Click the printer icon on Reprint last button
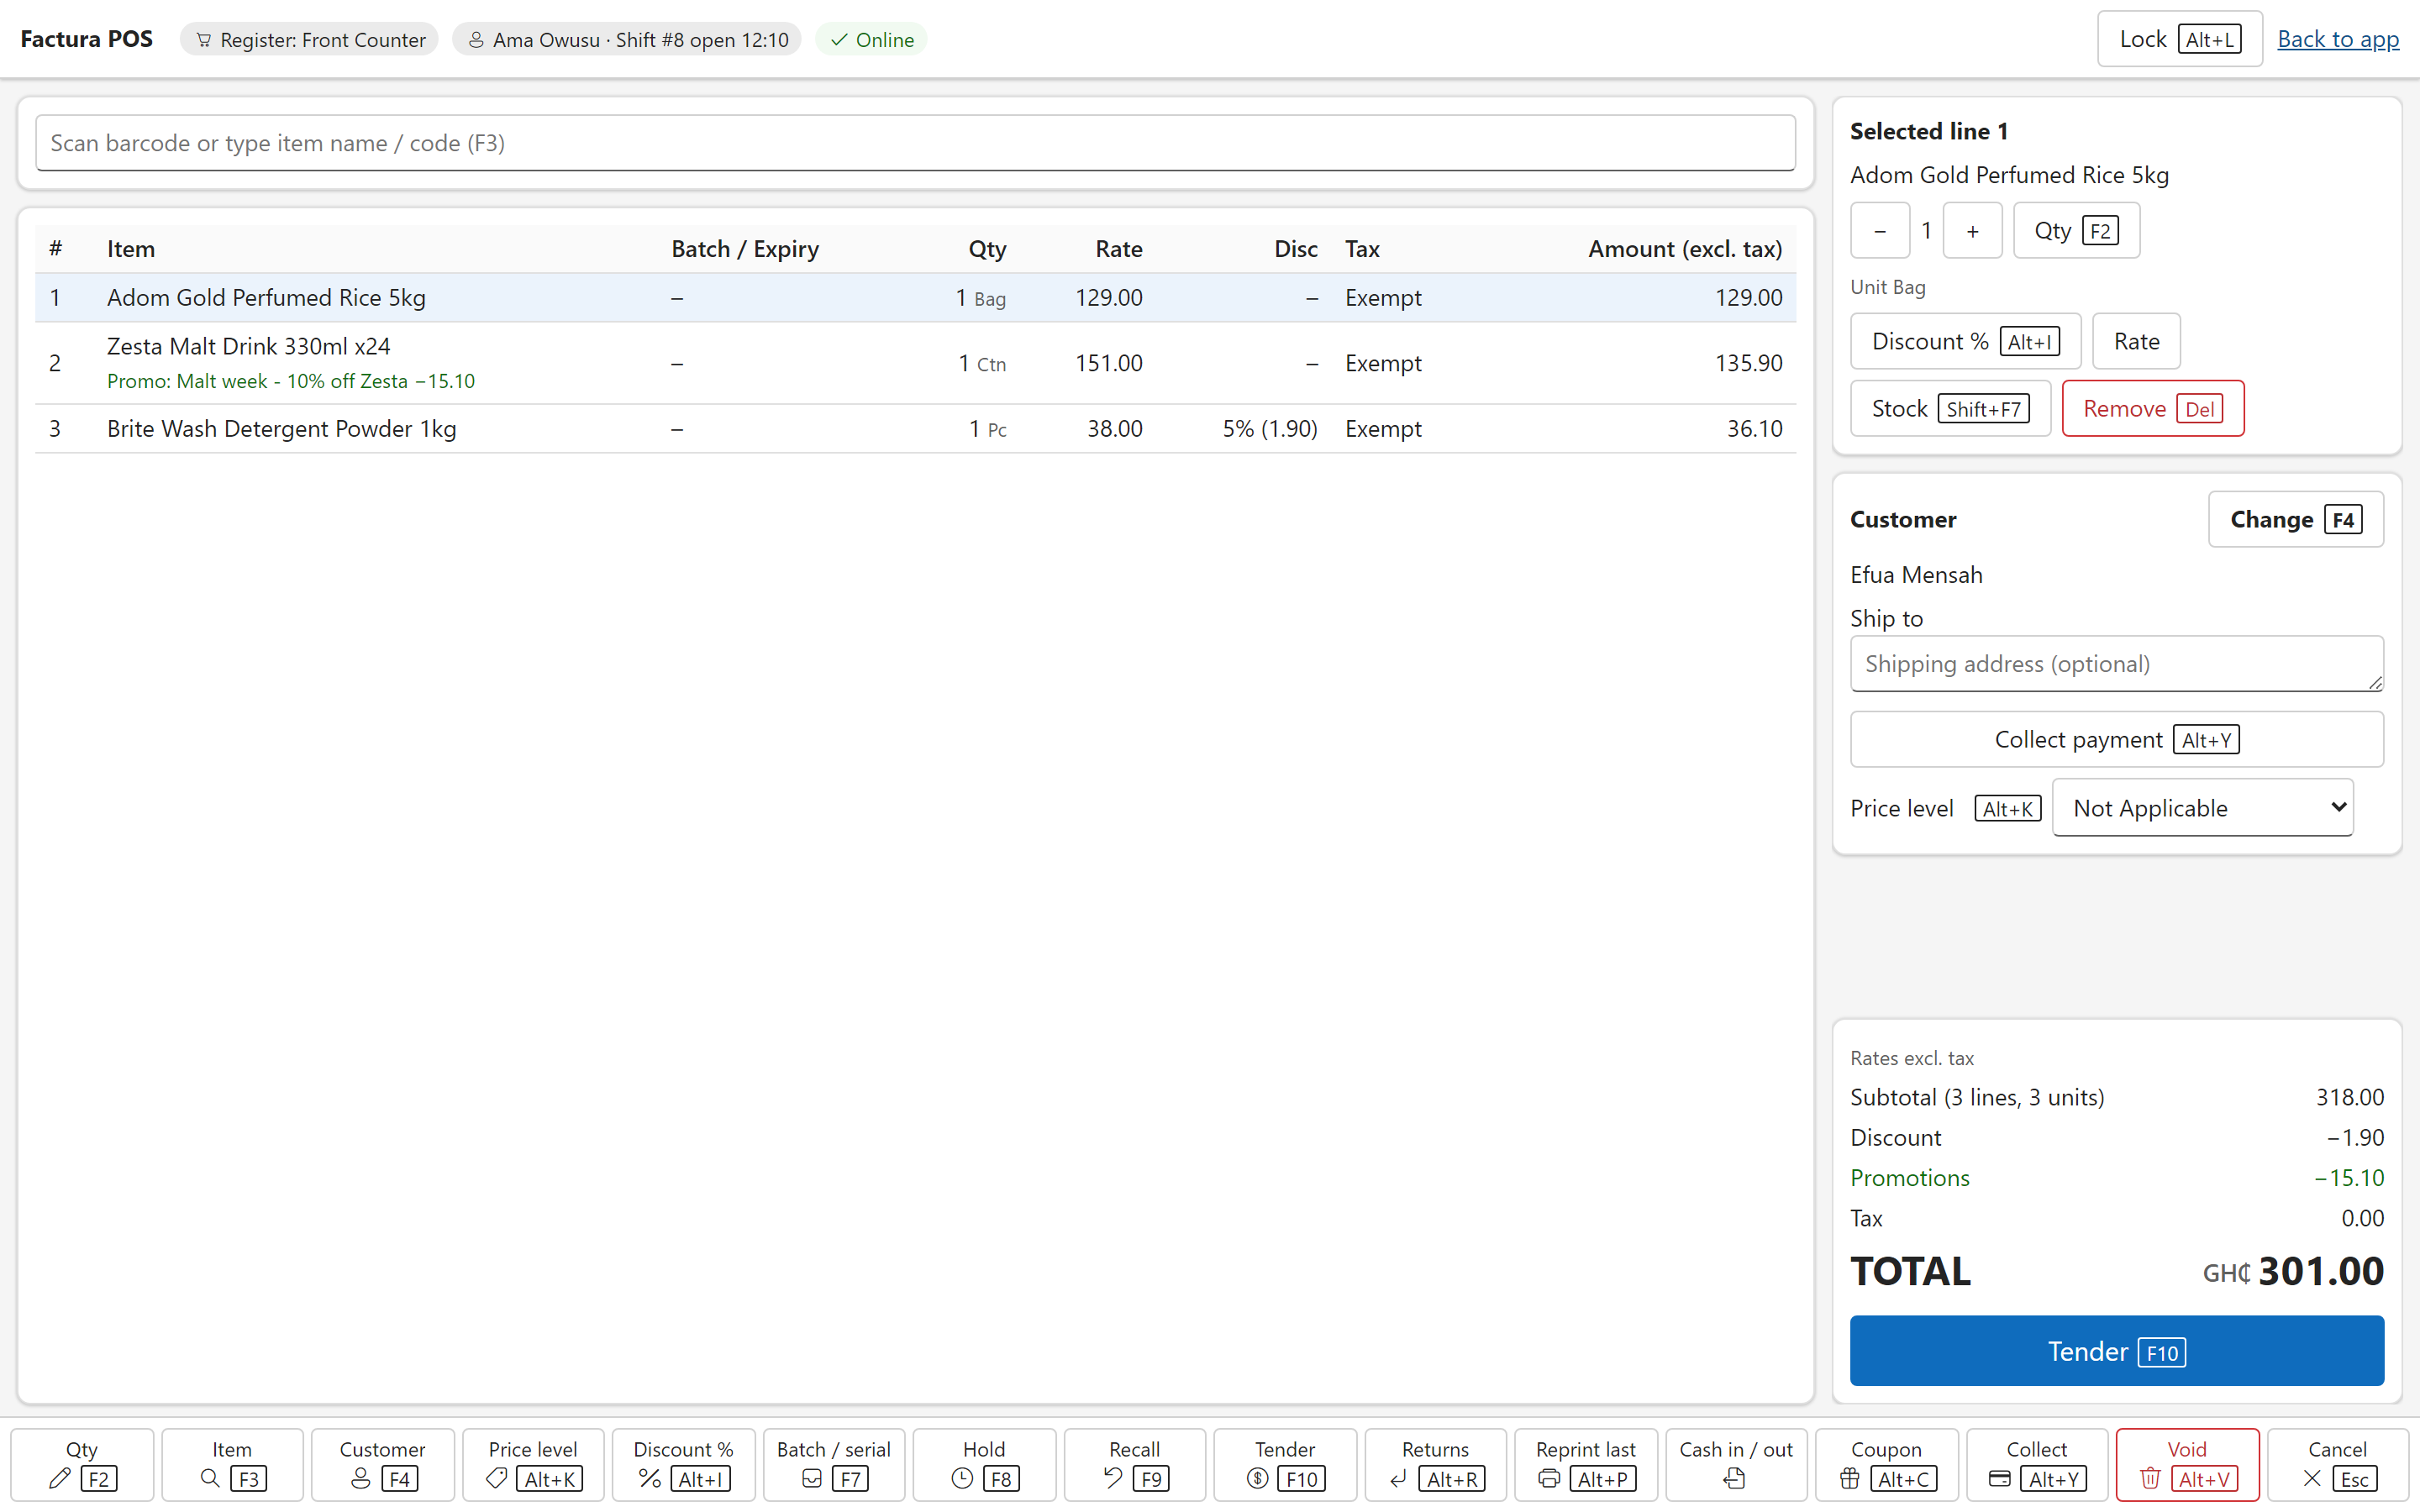The image size is (2420, 1512). (1549, 1478)
